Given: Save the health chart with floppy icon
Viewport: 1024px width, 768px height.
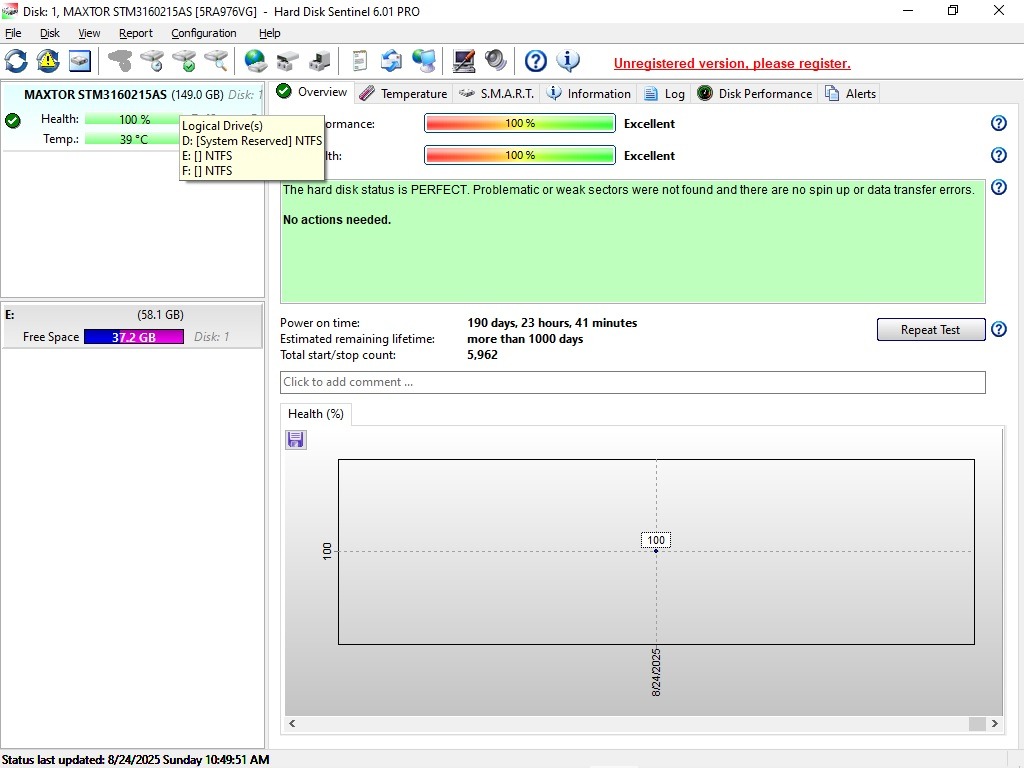Looking at the screenshot, I should (296, 440).
